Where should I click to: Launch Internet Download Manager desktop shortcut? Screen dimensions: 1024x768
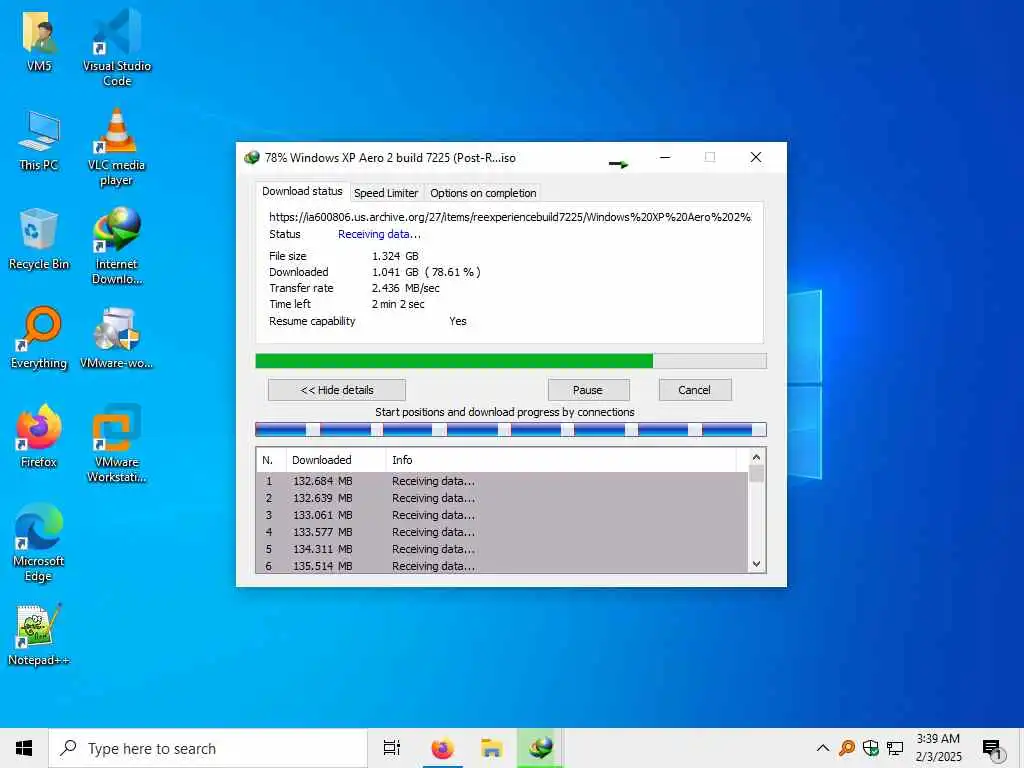[117, 246]
